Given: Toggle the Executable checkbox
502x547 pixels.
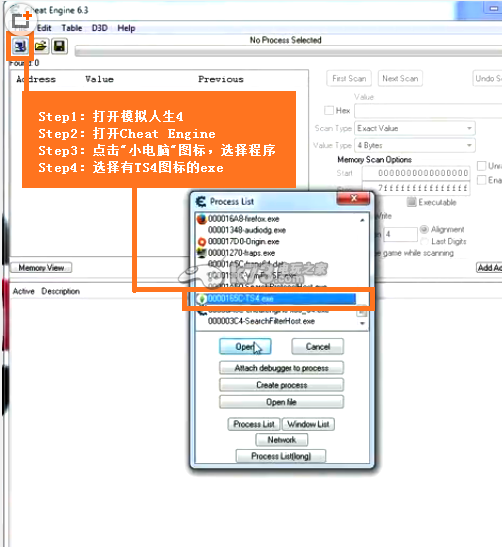Looking at the screenshot, I should [412, 202].
